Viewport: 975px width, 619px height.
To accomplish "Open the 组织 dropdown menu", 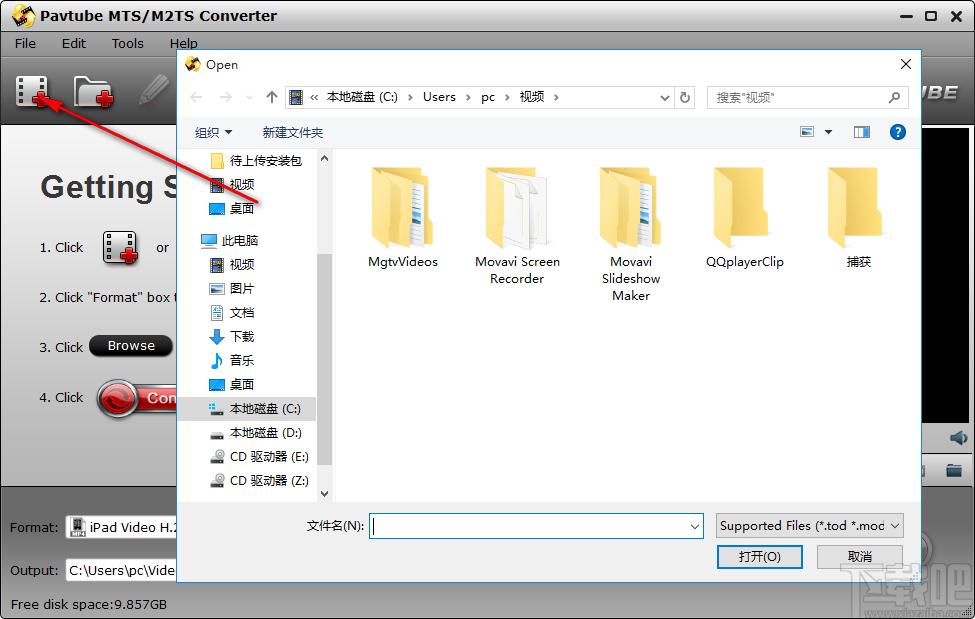I will (213, 132).
